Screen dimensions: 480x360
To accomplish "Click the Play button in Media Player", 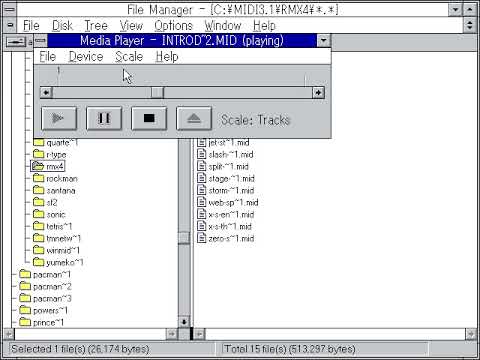I will click(59, 118).
